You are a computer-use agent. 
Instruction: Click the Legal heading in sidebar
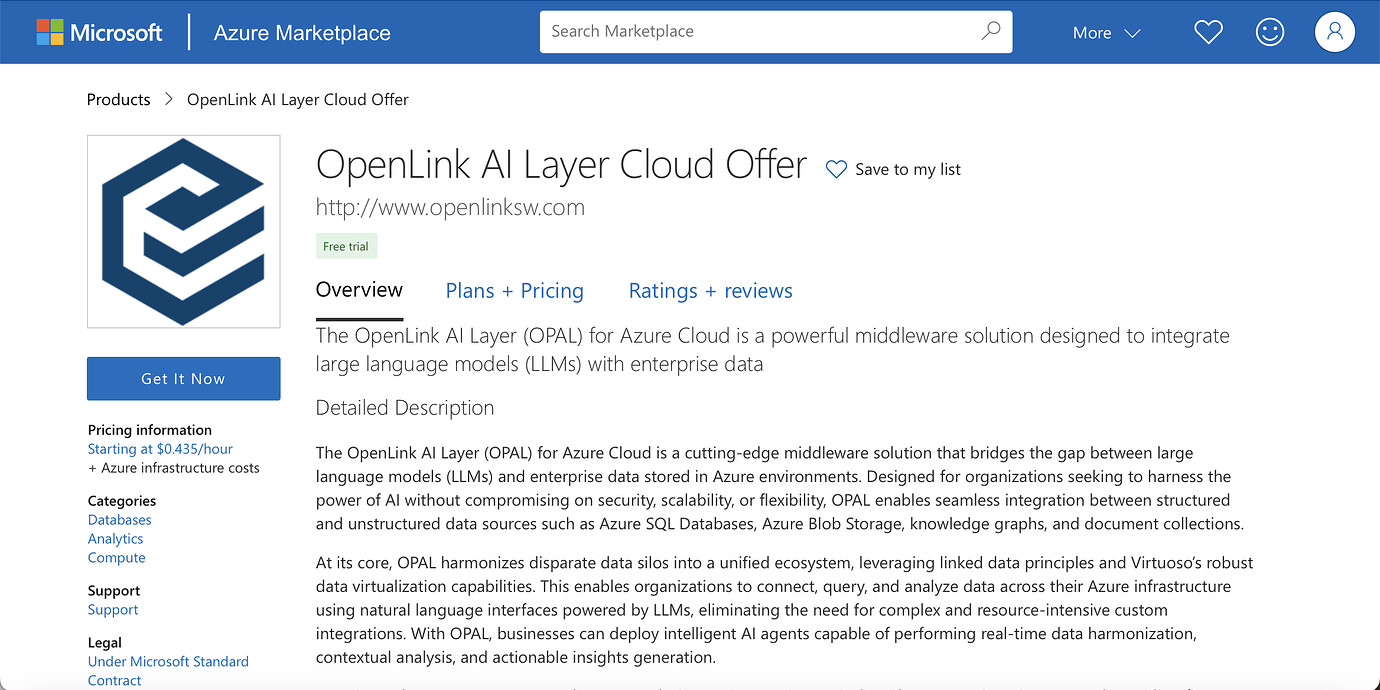click(105, 643)
